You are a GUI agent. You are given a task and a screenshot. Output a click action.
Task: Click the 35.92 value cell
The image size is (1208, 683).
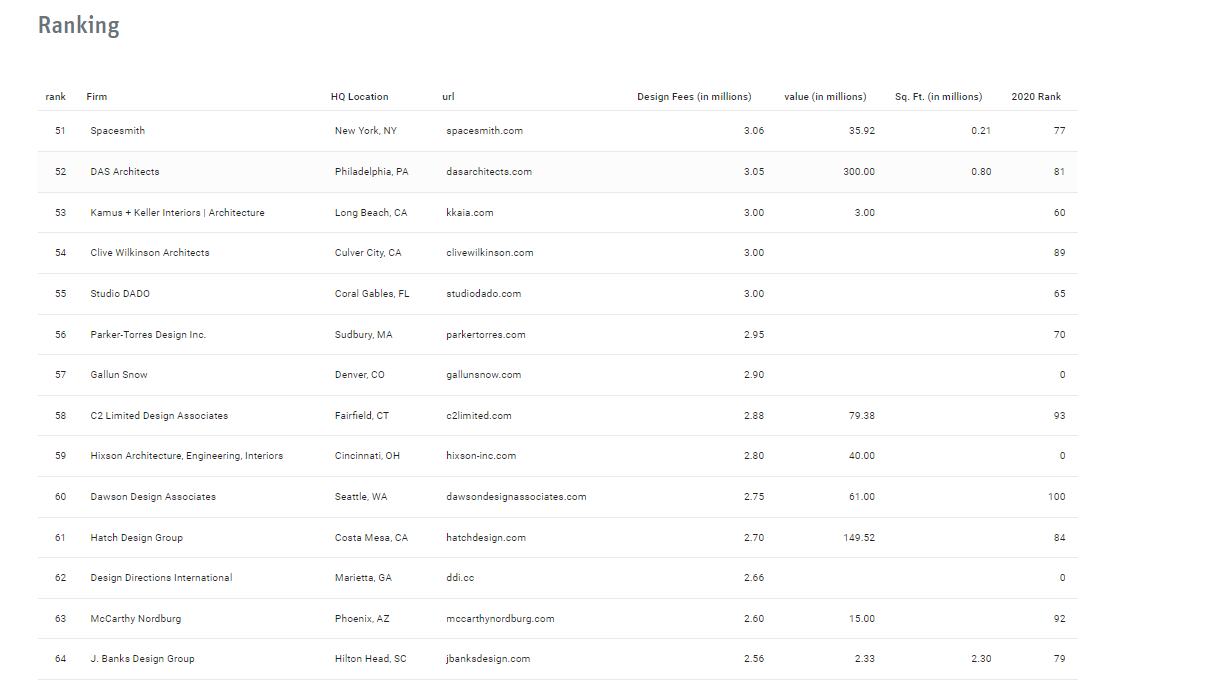coord(862,131)
